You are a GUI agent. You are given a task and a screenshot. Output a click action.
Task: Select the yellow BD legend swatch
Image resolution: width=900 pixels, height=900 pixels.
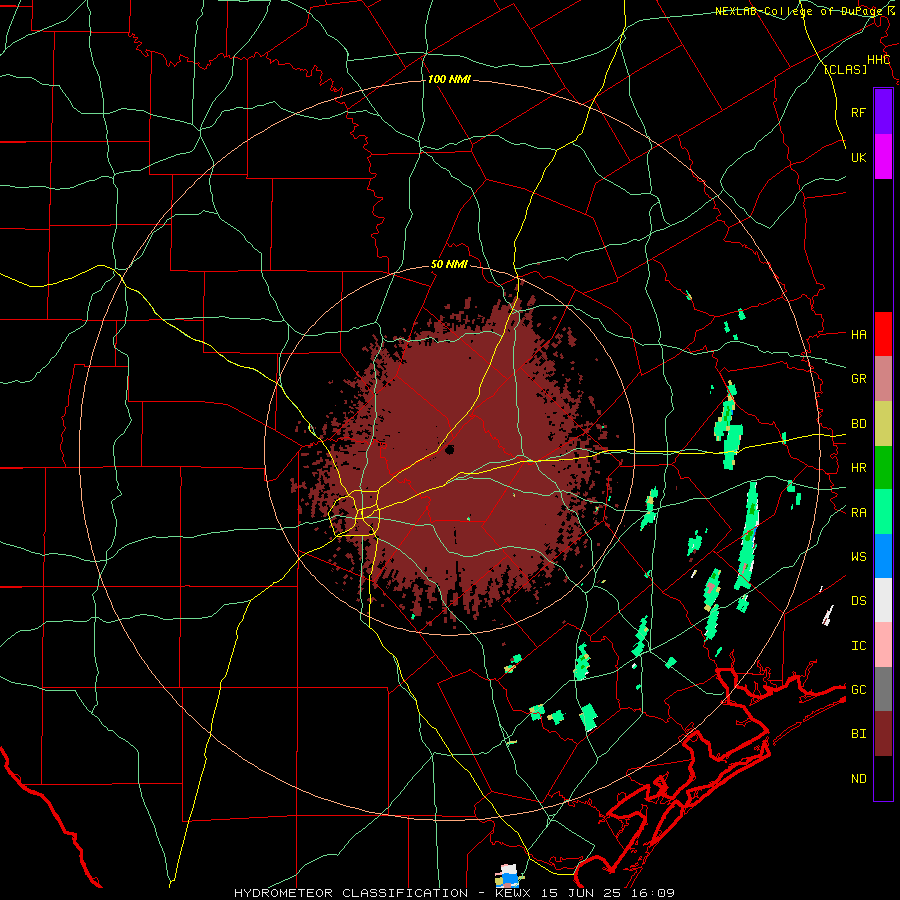[883, 424]
